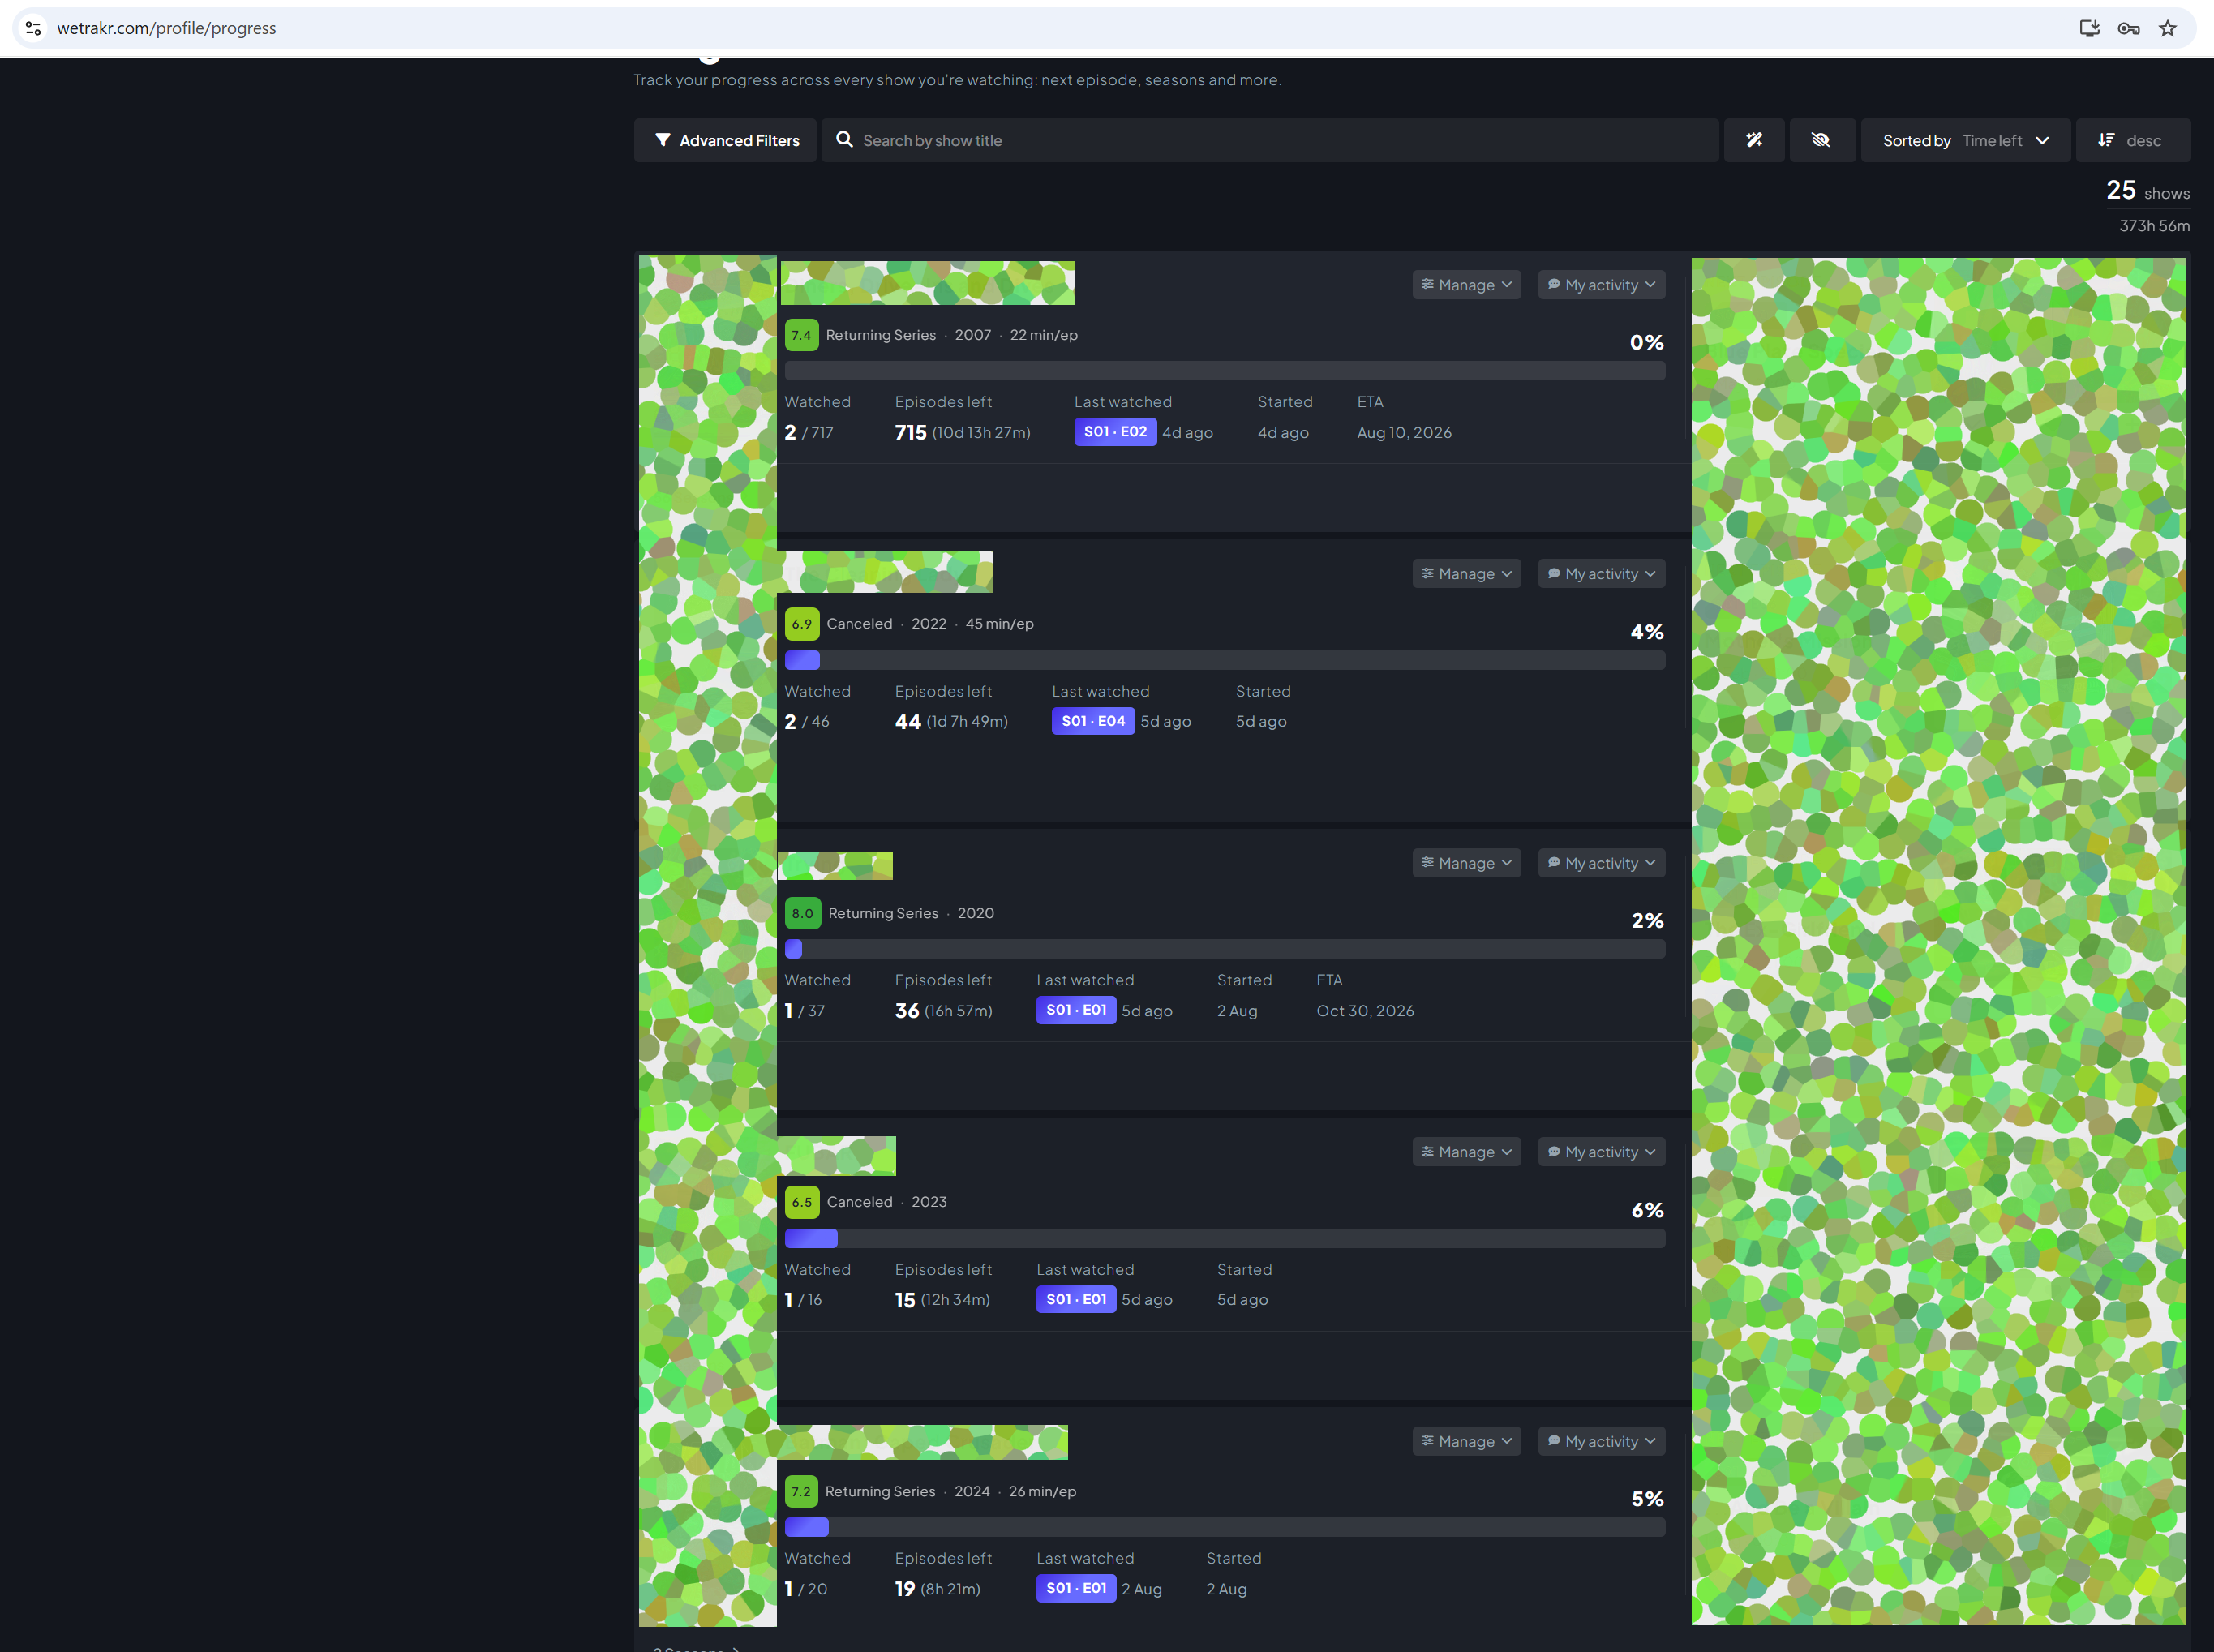The image size is (2214, 1652).
Task: Click the filter funnel icon in Advanced Filters
Action: [662, 140]
